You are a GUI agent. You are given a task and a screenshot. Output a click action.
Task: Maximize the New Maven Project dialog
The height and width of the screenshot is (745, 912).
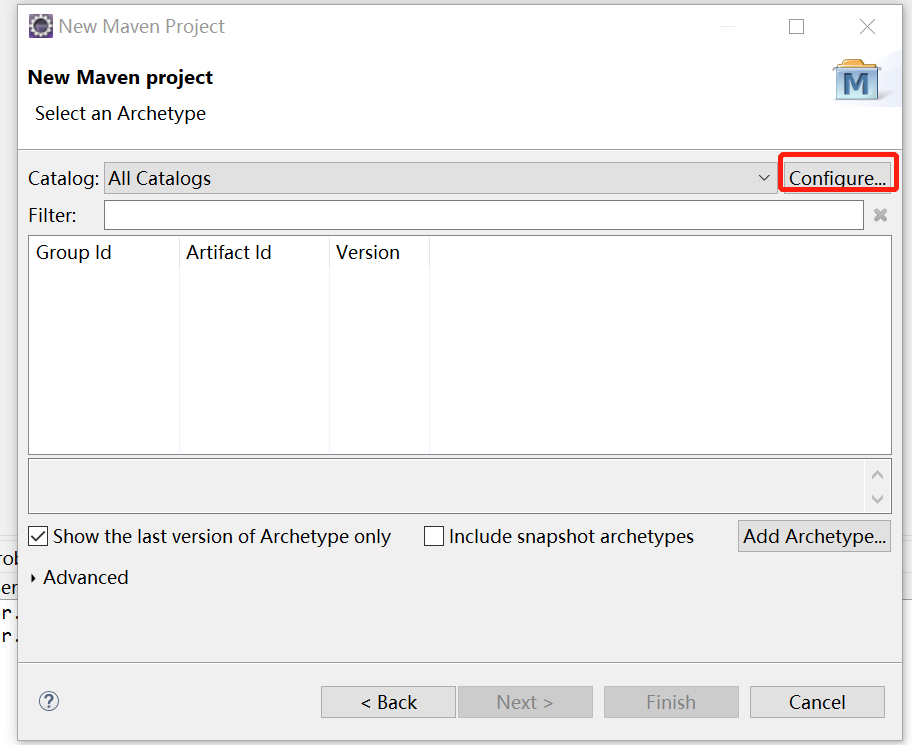(796, 26)
